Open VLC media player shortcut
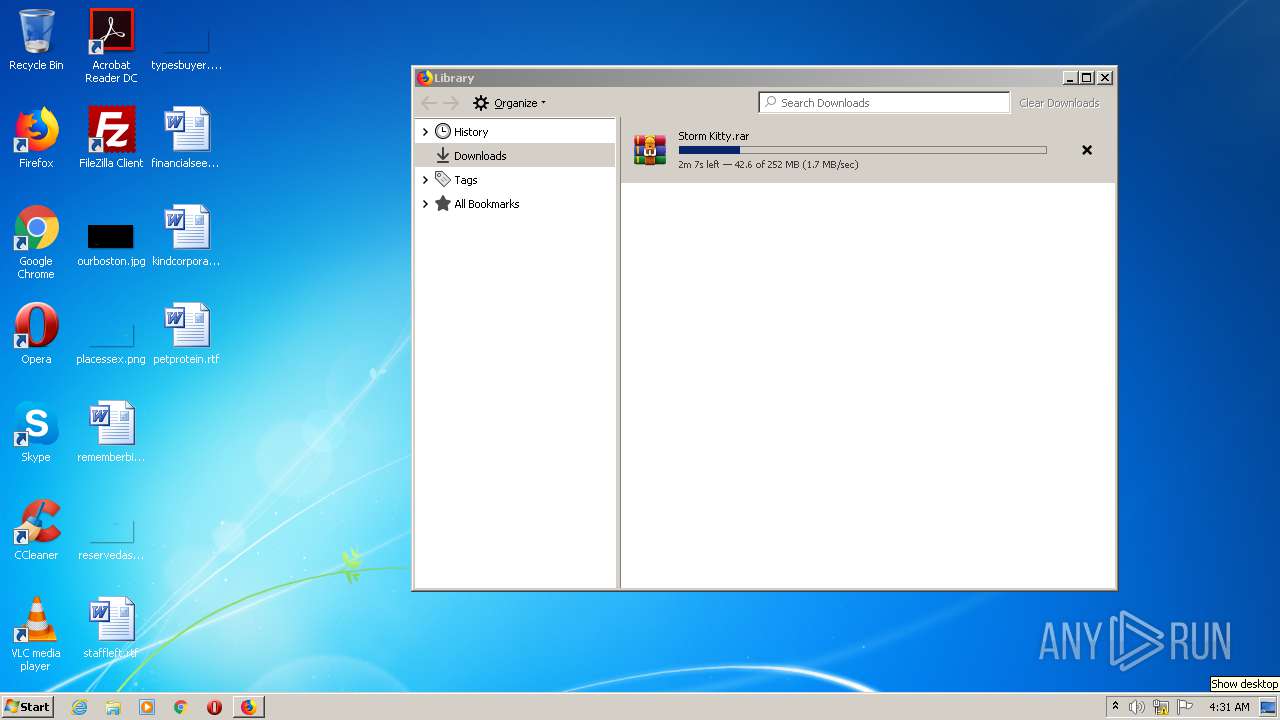The height and width of the screenshot is (720, 1280). click(x=36, y=634)
